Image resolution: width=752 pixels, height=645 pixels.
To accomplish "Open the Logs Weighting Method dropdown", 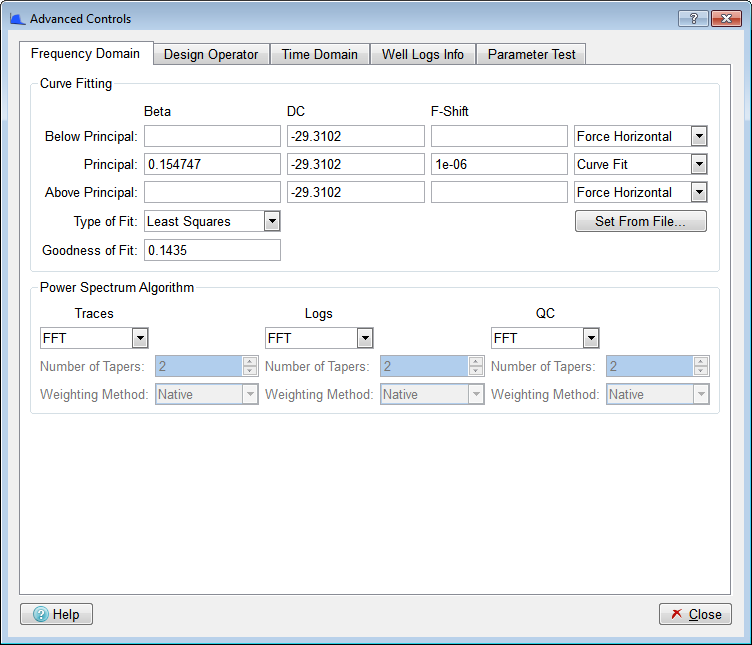I will [x=432, y=394].
